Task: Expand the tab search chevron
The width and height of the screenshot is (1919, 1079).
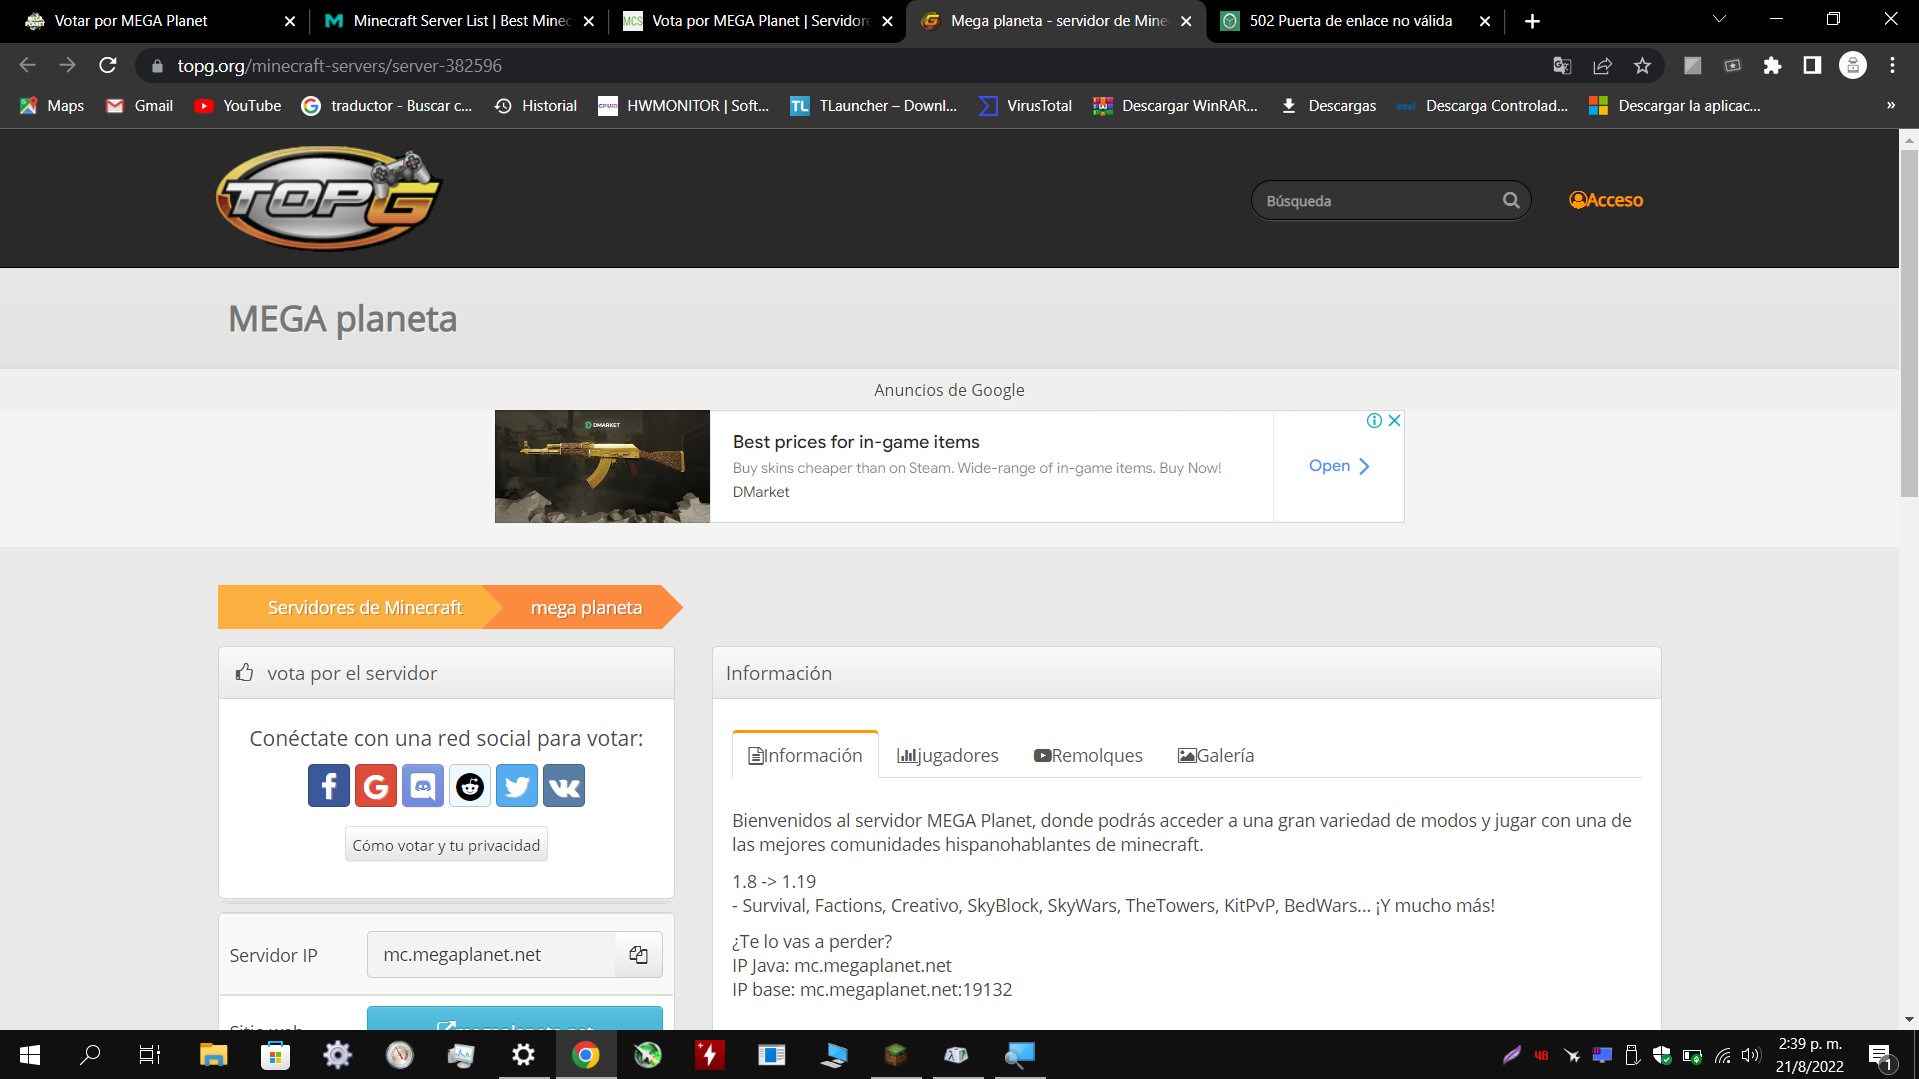Action: pyautogui.click(x=1718, y=18)
